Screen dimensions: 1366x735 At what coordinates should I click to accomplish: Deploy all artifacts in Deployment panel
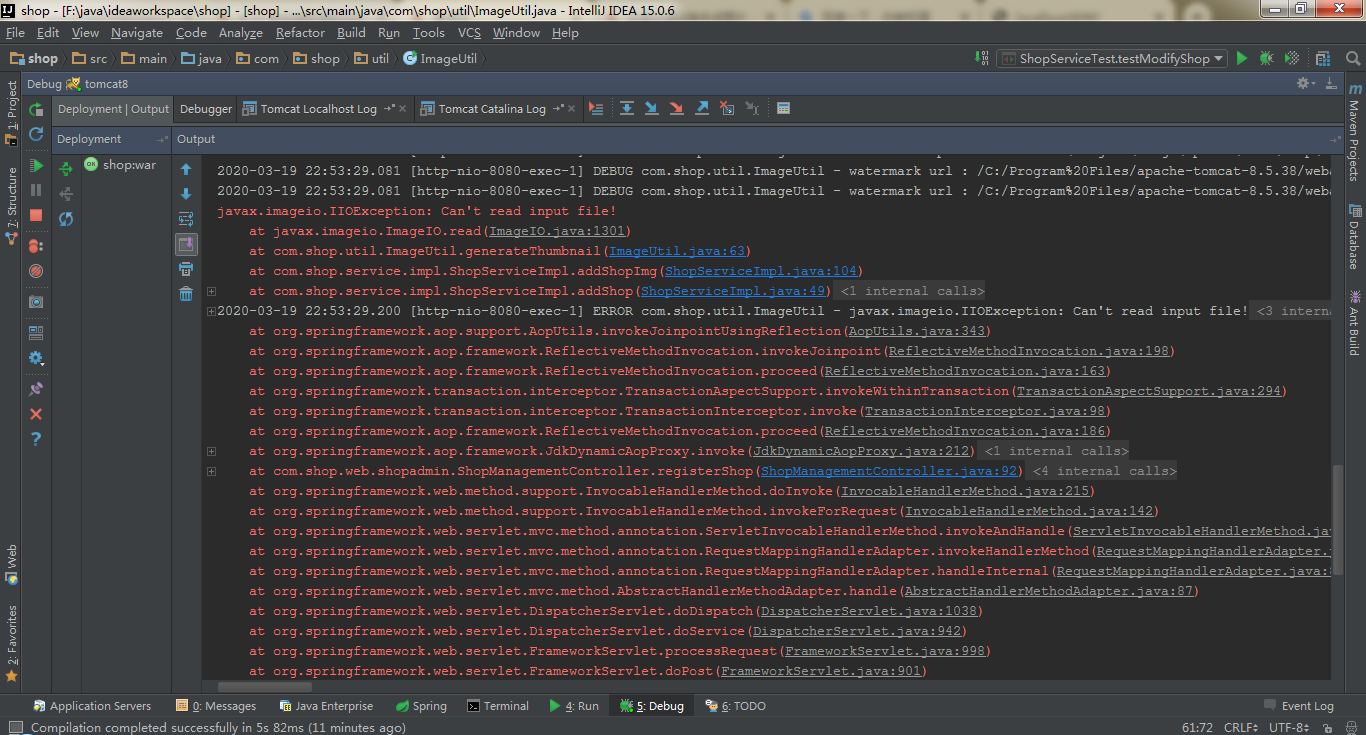point(66,169)
